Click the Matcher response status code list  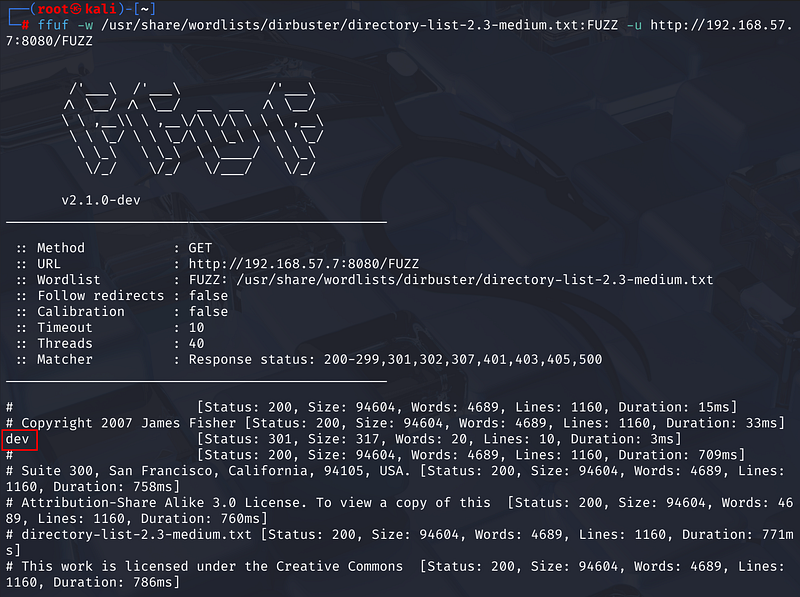pos(395,360)
